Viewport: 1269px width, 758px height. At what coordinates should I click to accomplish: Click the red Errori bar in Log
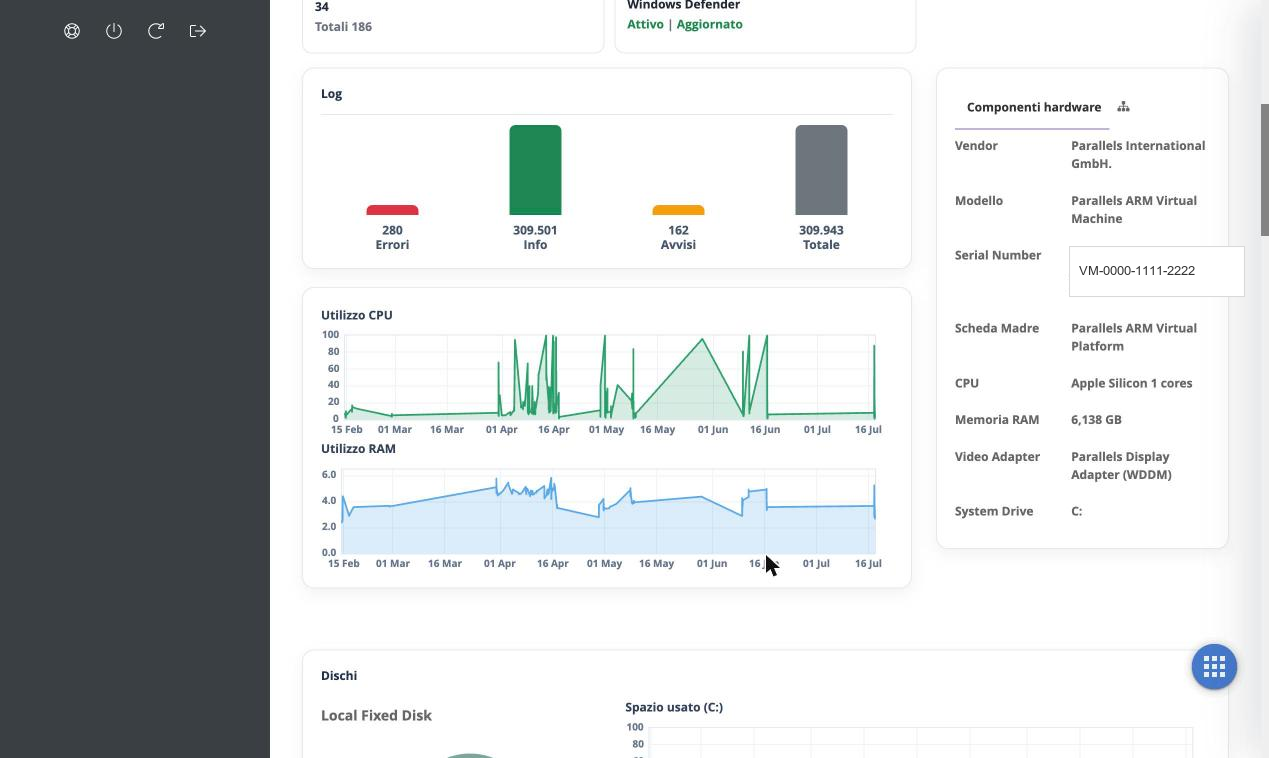pyautogui.click(x=392, y=210)
